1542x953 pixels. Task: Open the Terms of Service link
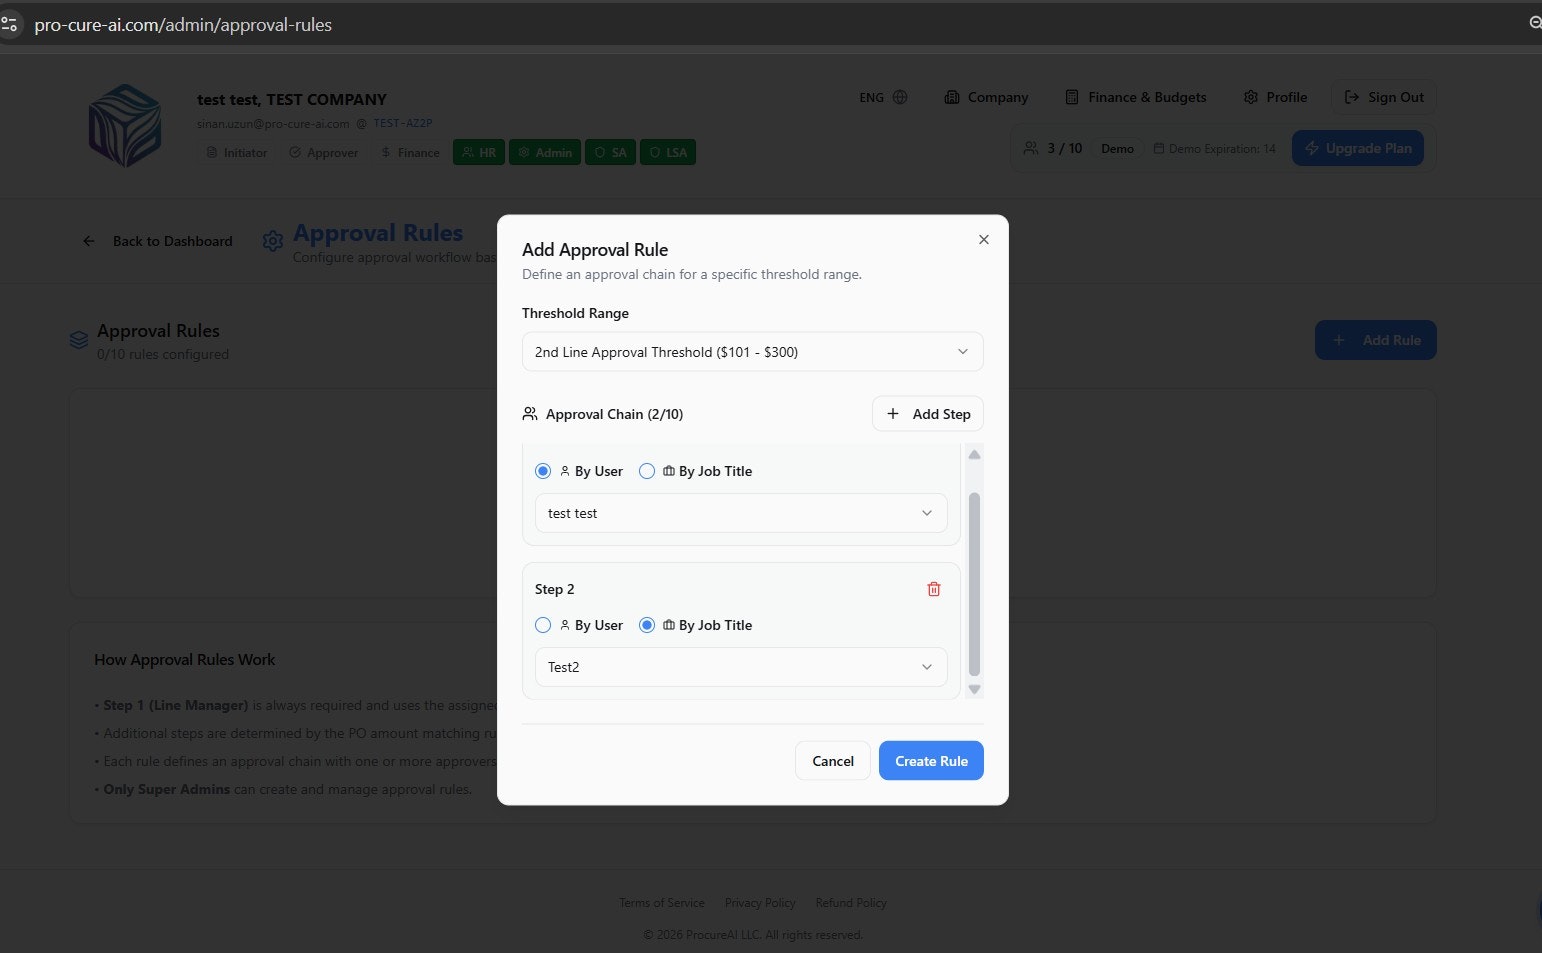[x=661, y=903]
